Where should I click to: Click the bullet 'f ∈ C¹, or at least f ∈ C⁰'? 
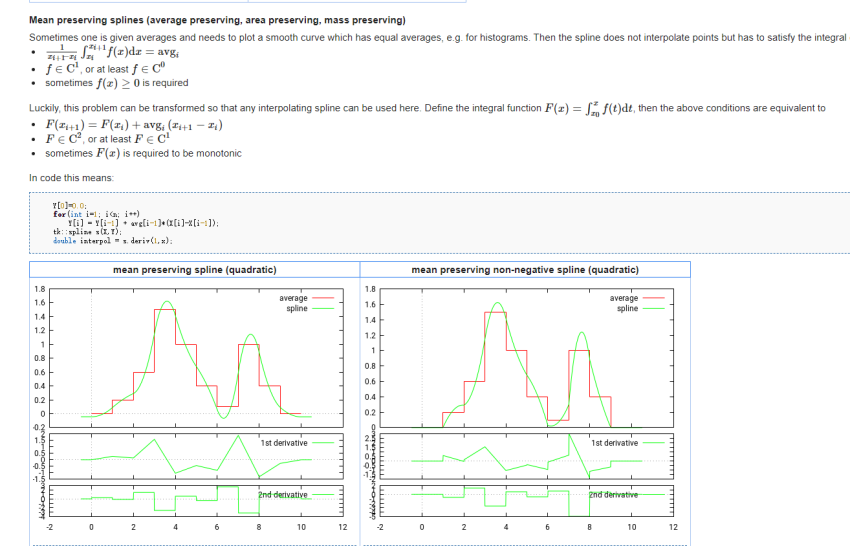(x=105, y=68)
